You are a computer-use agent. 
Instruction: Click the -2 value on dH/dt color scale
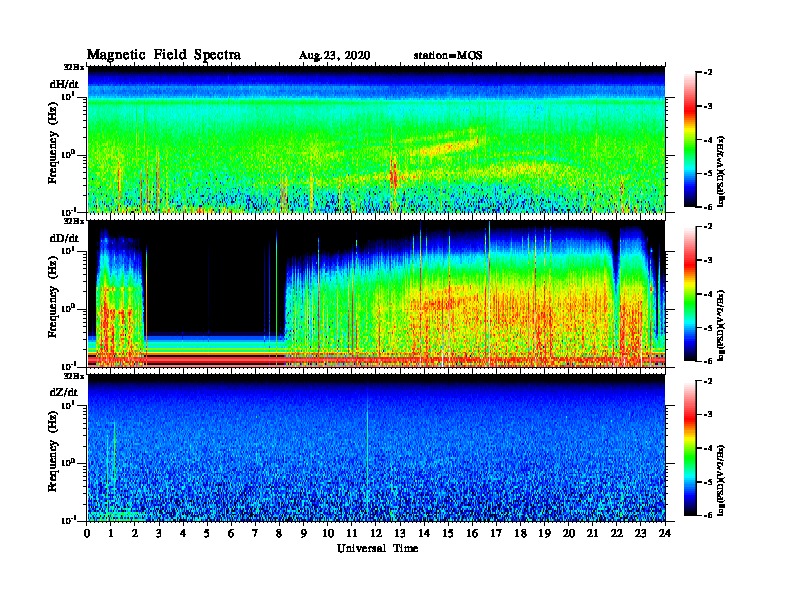coord(708,73)
